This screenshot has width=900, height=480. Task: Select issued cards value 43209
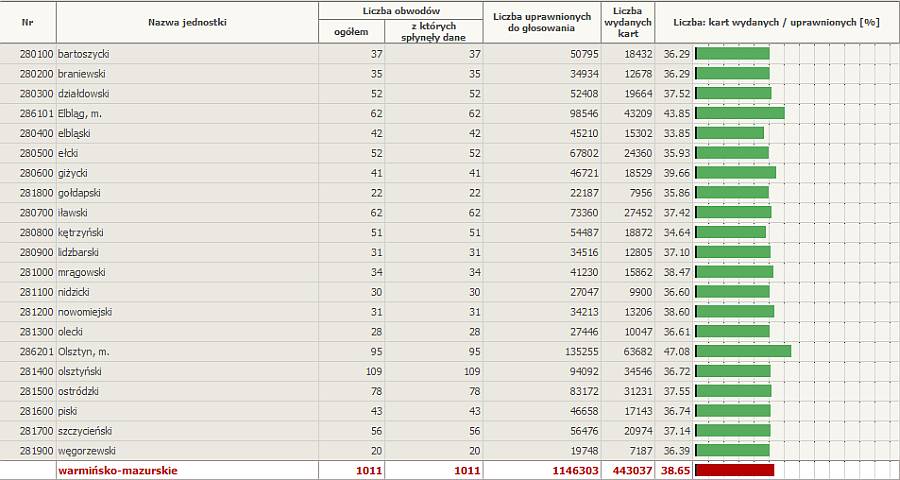pos(638,114)
